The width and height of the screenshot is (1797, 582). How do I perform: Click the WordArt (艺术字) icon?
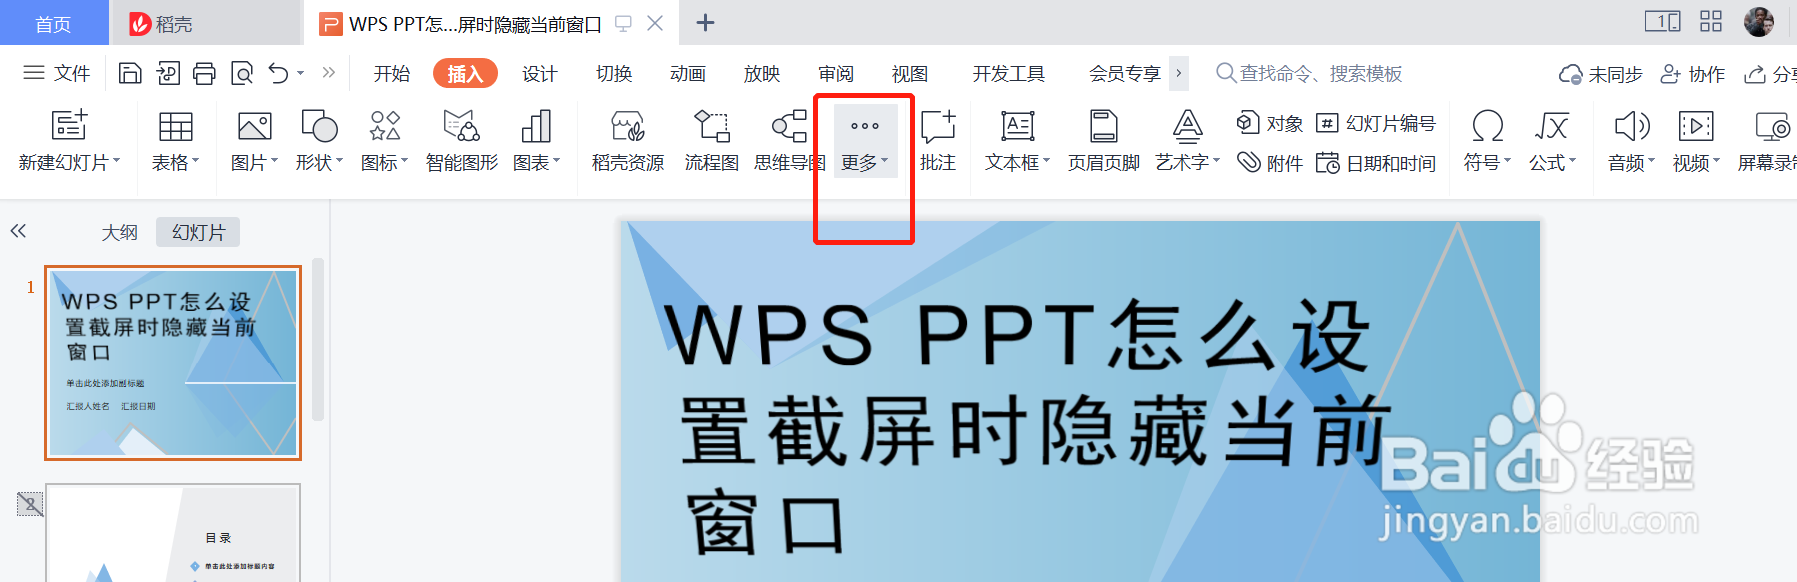pyautogui.click(x=1187, y=126)
